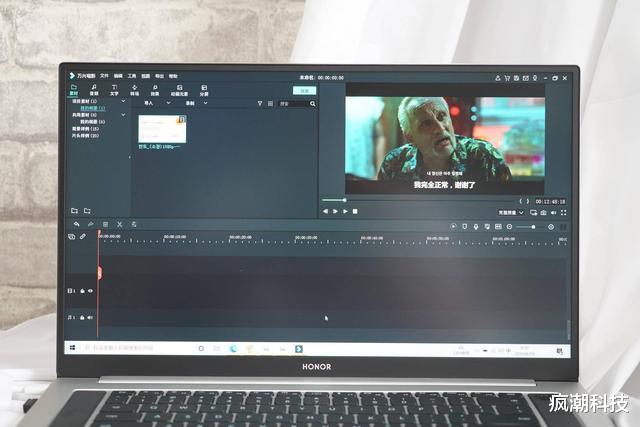Lock audio track 1
Viewport: 640px width, 427px height.
tap(82, 317)
